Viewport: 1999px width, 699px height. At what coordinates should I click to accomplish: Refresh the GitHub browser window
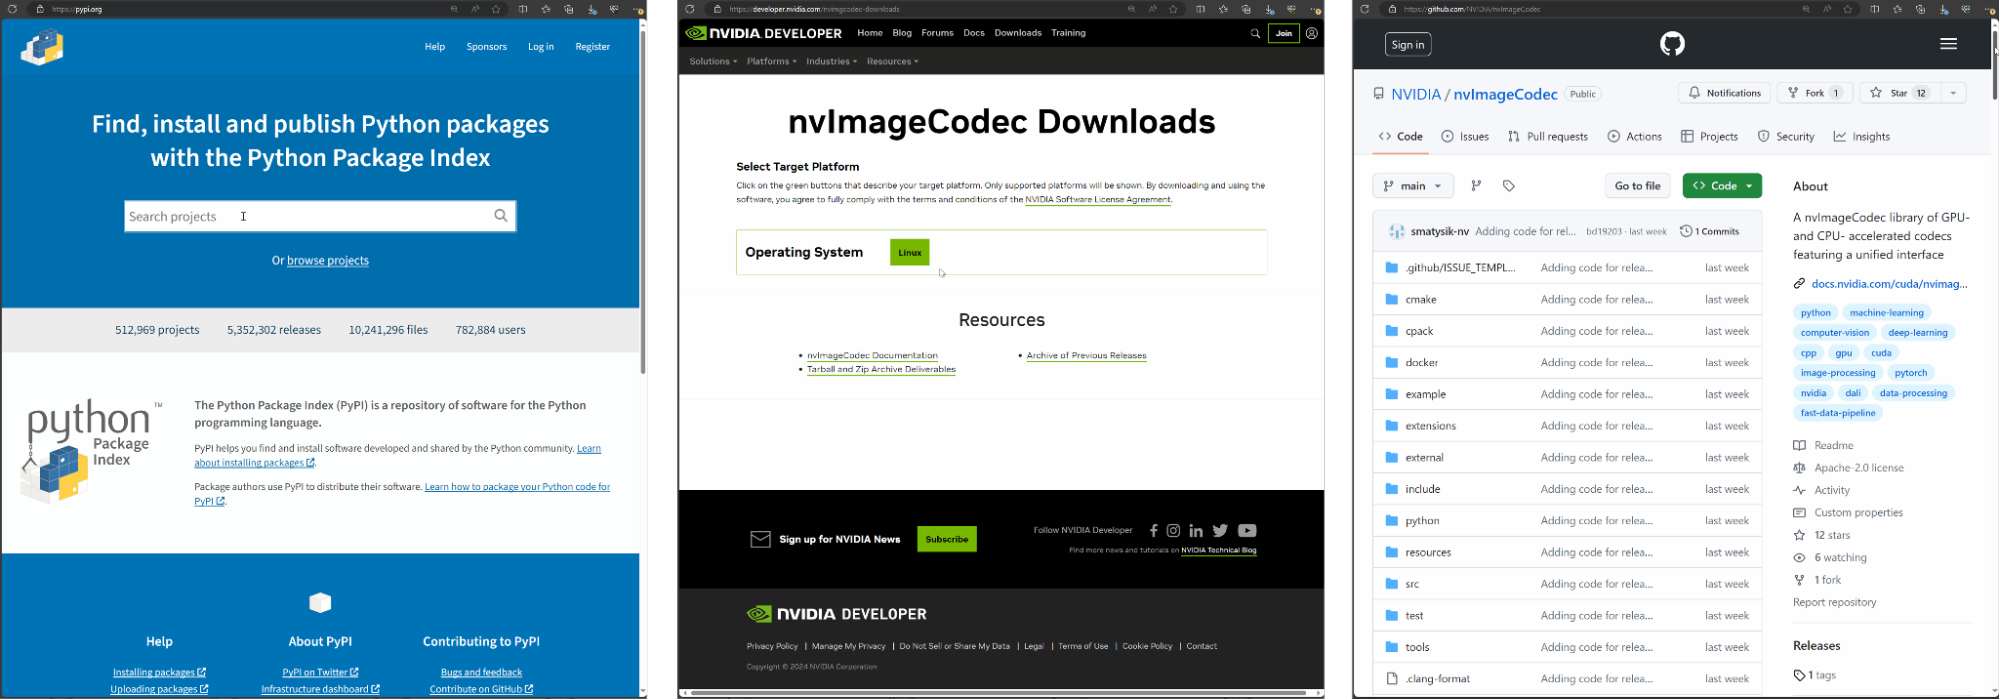click(1364, 9)
